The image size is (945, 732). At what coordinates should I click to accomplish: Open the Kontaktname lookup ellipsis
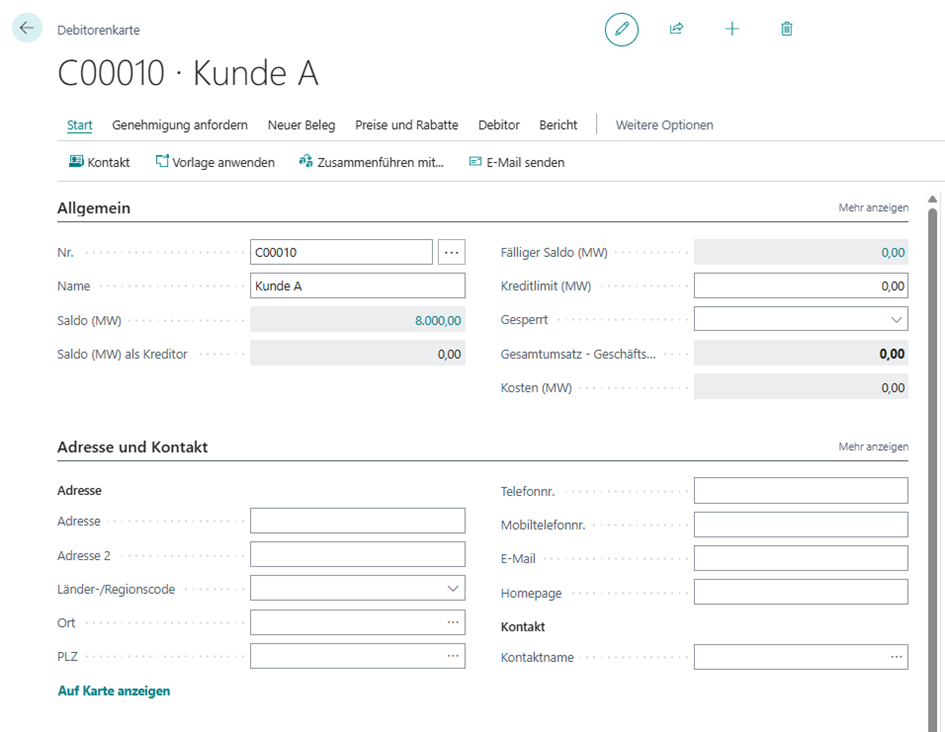[x=895, y=657]
